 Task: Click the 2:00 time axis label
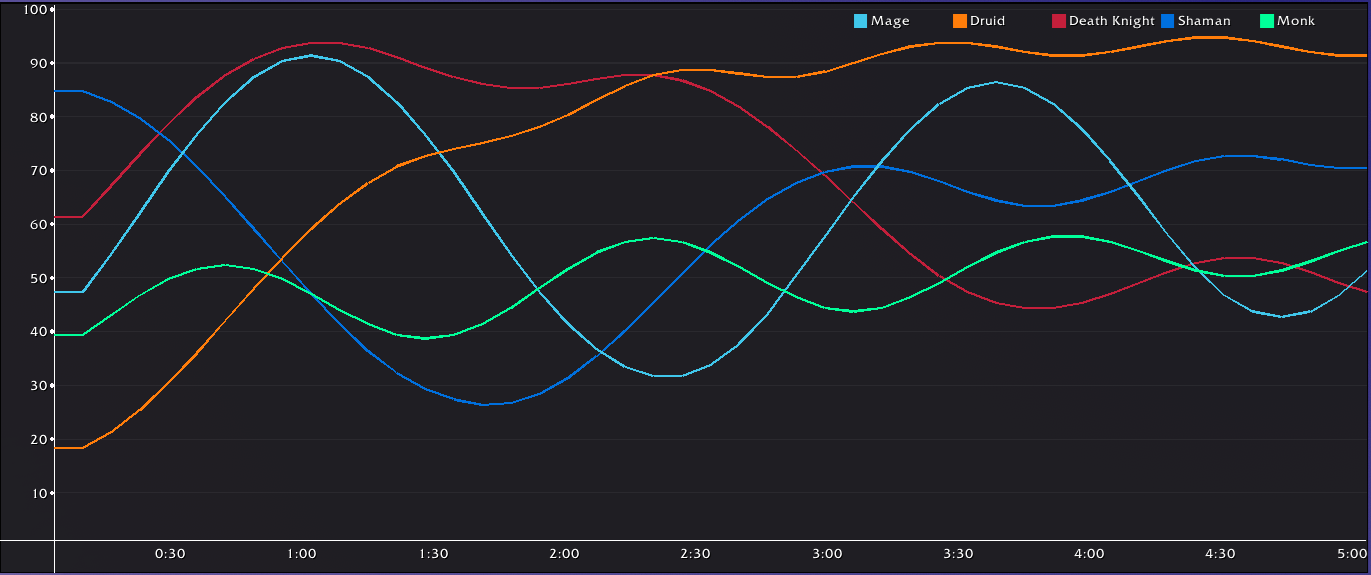coord(564,554)
